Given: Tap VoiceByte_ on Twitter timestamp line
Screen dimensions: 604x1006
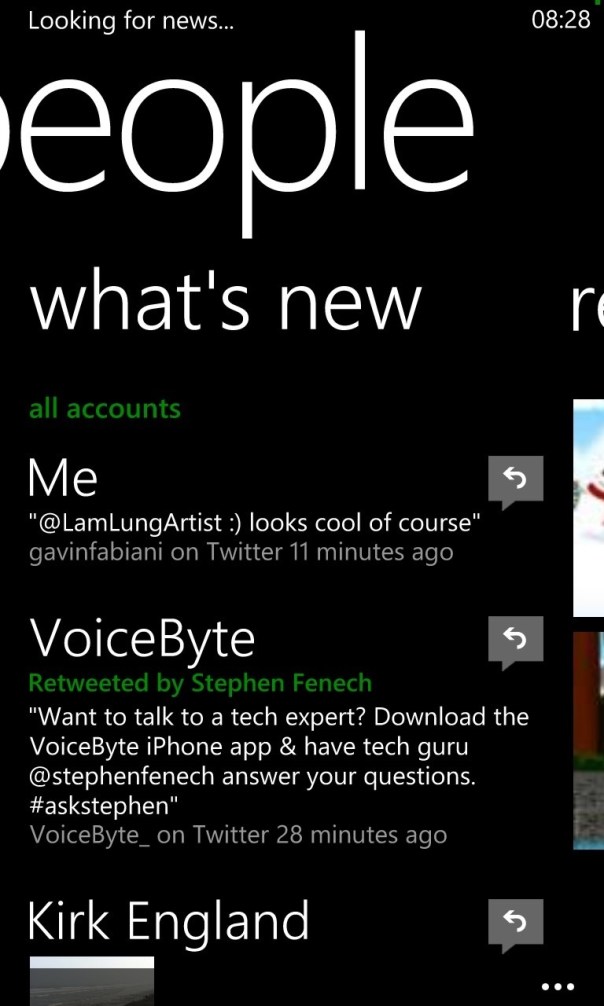Looking at the screenshot, I should point(238,835).
